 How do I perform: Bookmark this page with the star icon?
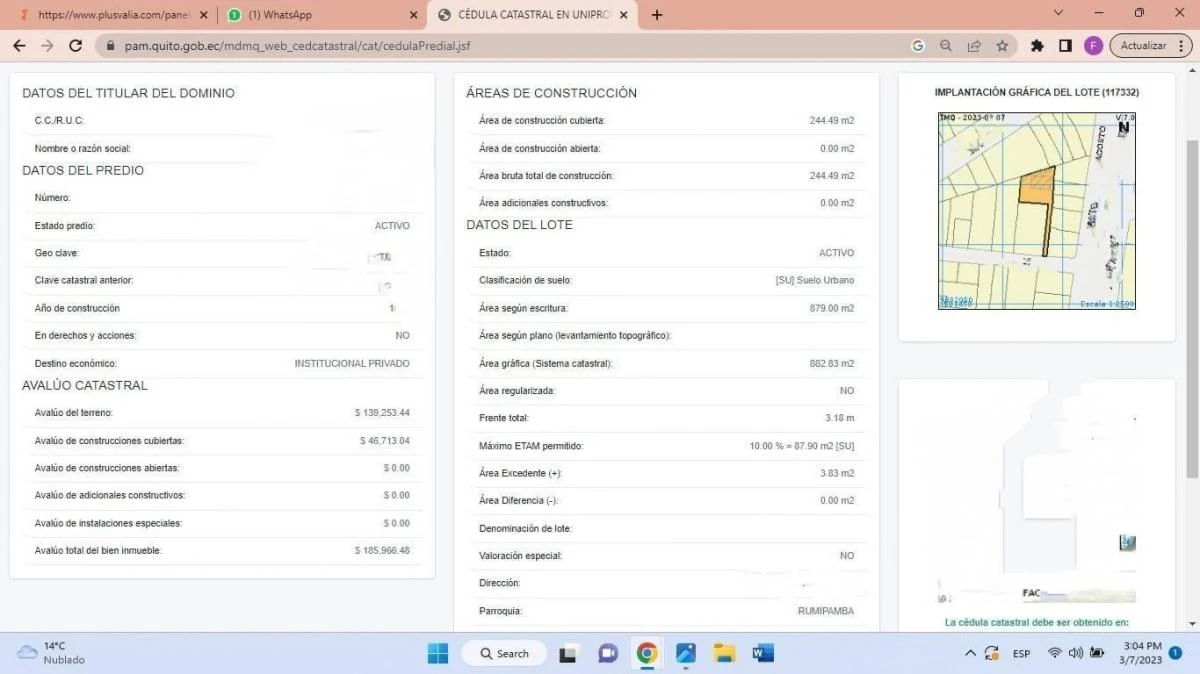1002,46
